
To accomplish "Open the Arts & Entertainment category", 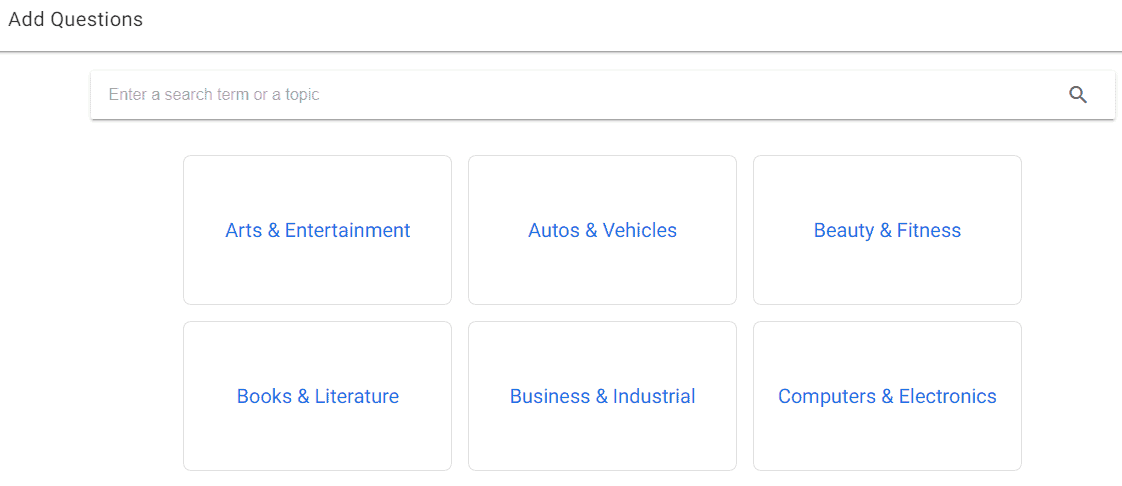I will tap(318, 230).
